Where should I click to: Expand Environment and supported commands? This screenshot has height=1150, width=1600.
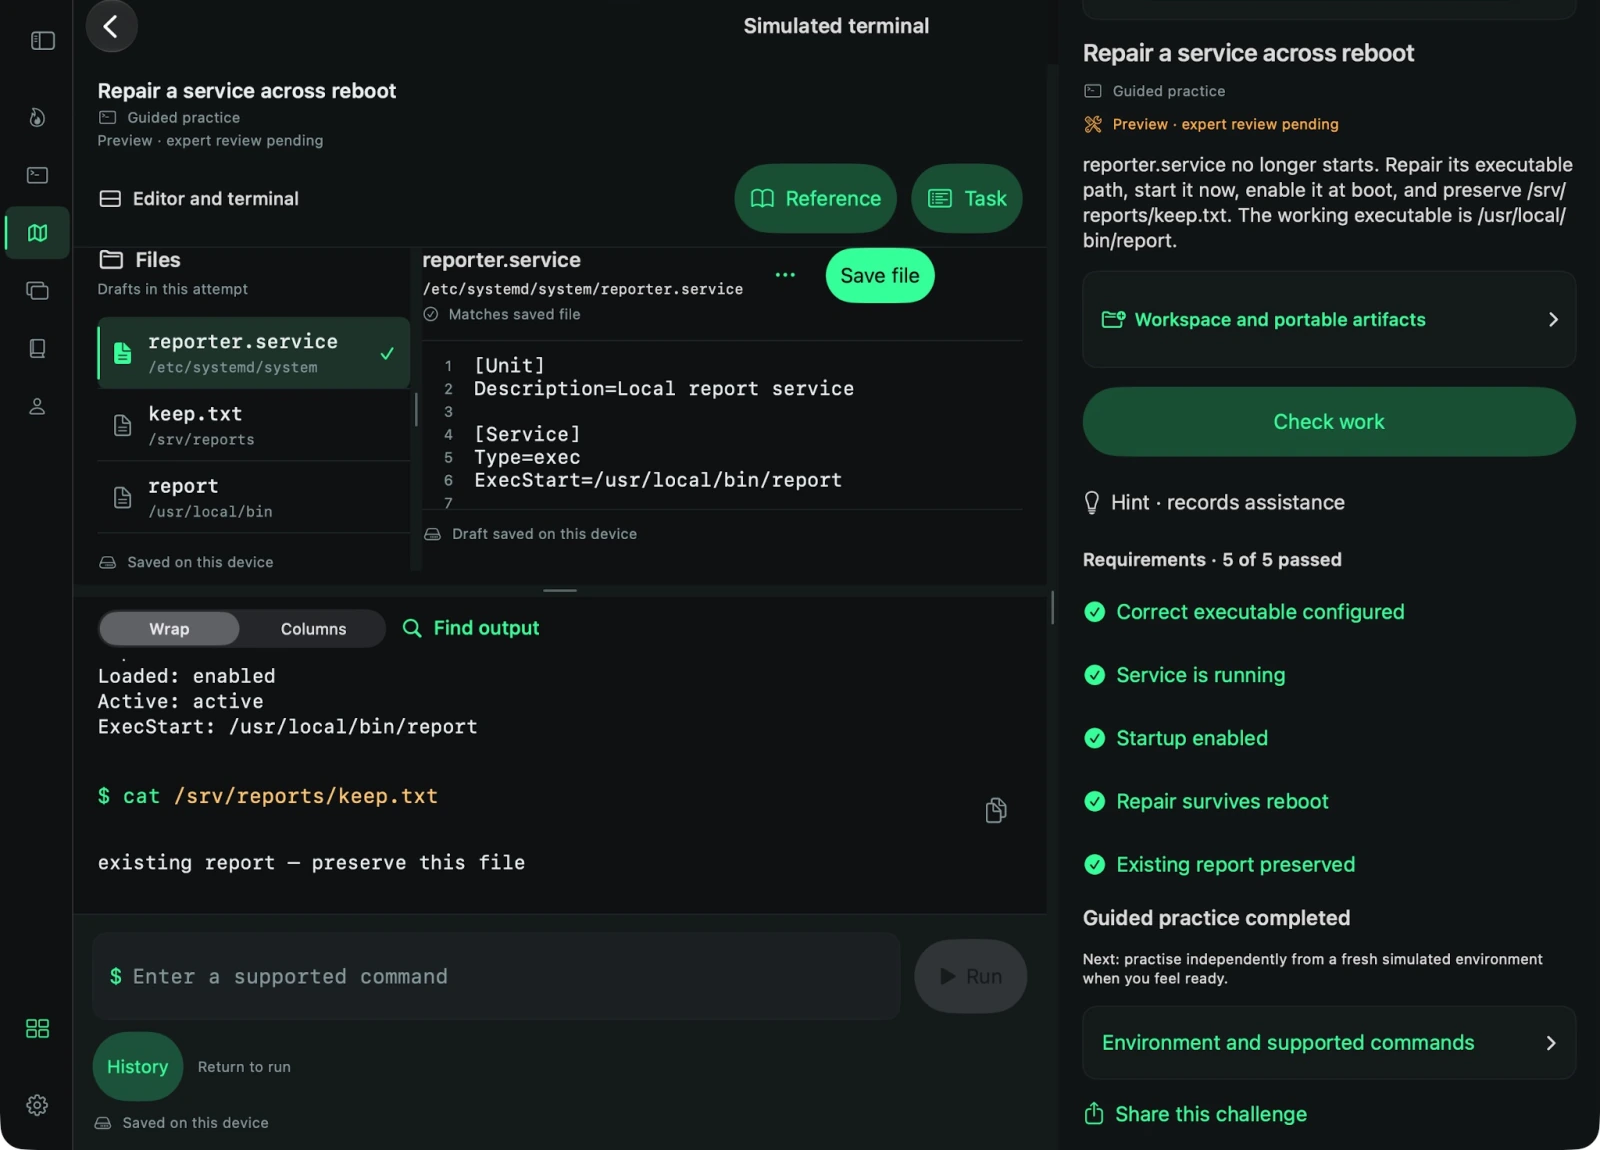coord(1328,1043)
